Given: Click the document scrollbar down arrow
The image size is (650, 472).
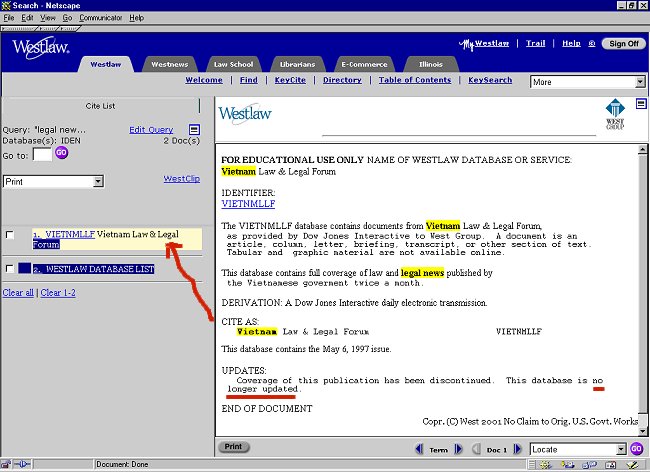Looking at the screenshot, I should point(642,431).
